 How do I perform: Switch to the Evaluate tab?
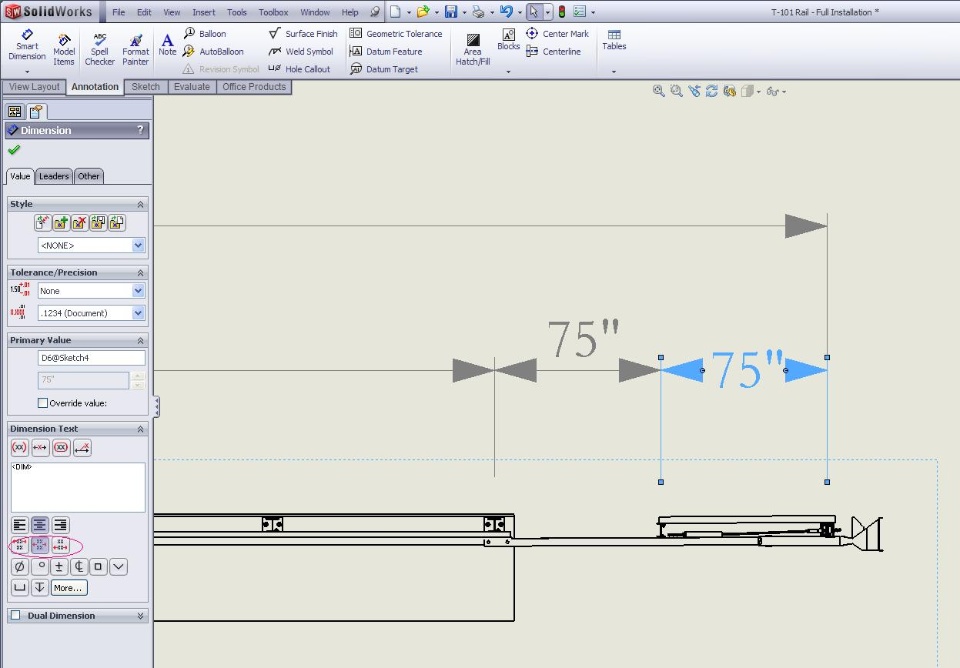[192, 87]
